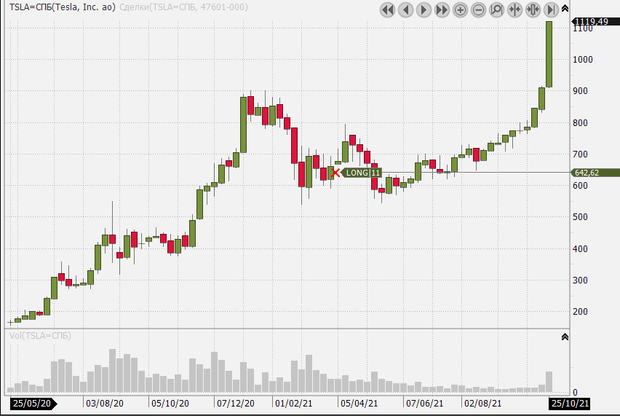Screen dimensions: 620x416
Task: Click the 200 price axis label
Action: click(x=580, y=311)
